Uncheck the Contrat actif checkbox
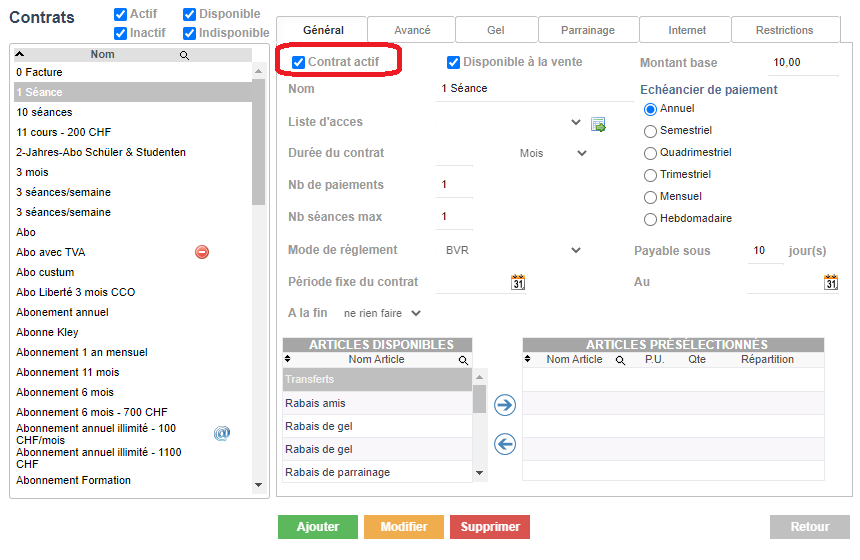Screen dimensions: 860x560 [x=299, y=63]
